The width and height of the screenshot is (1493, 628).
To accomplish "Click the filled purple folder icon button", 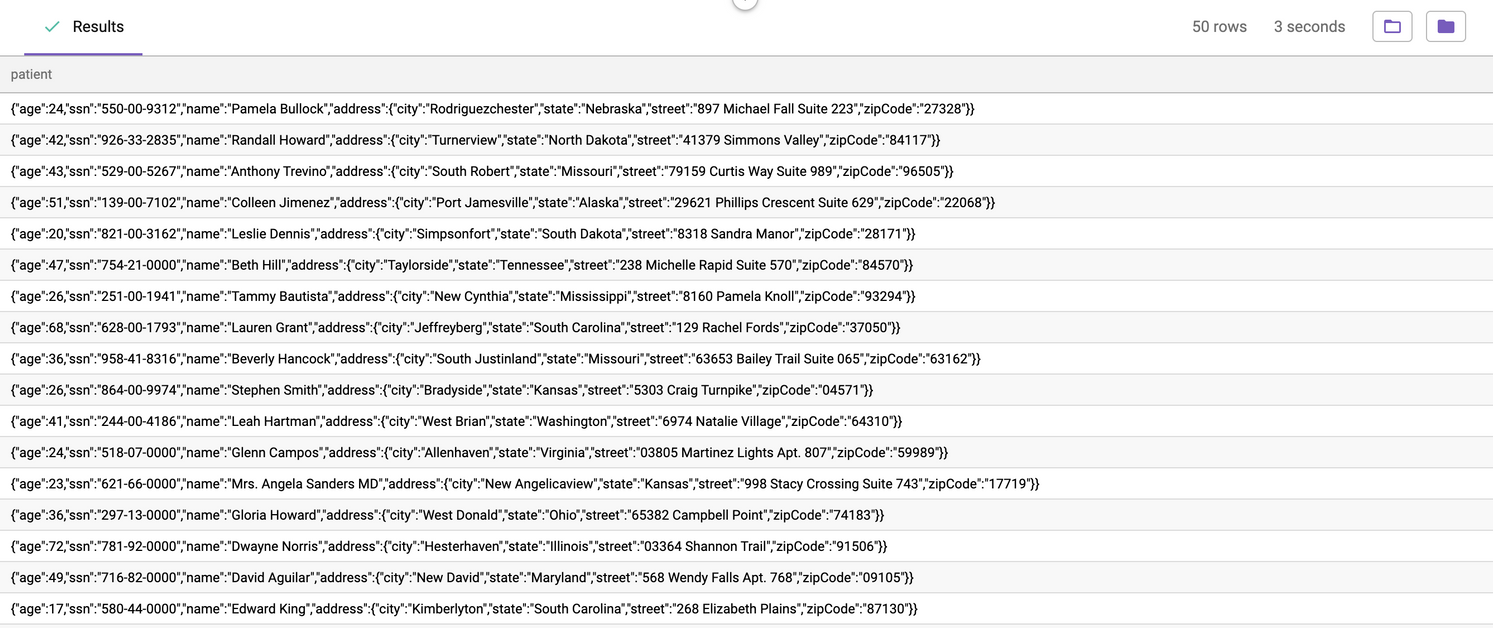I will [1445, 27].
